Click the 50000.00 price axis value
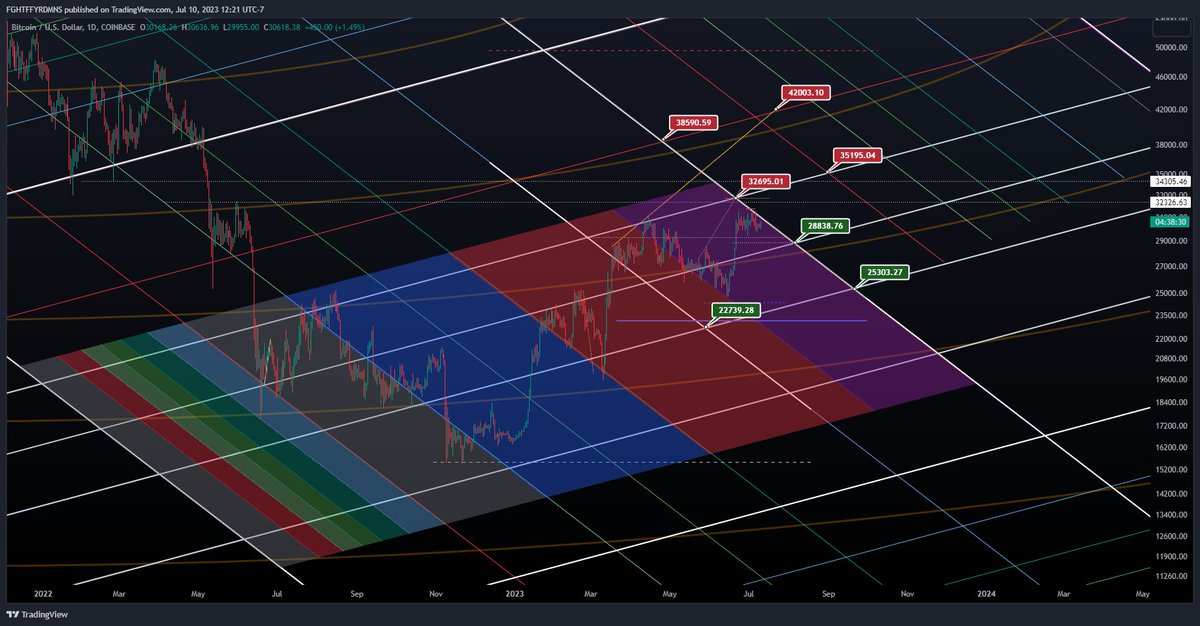The height and width of the screenshot is (626, 1200). [x=1169, y=47]
